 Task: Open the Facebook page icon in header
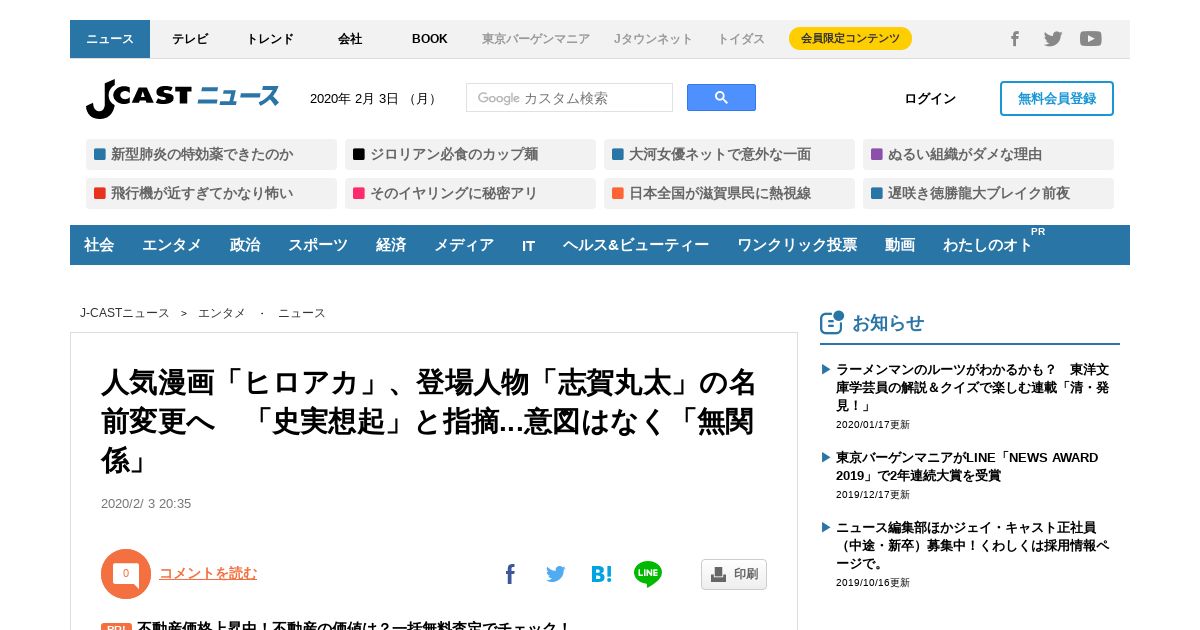pos(1014,39)
